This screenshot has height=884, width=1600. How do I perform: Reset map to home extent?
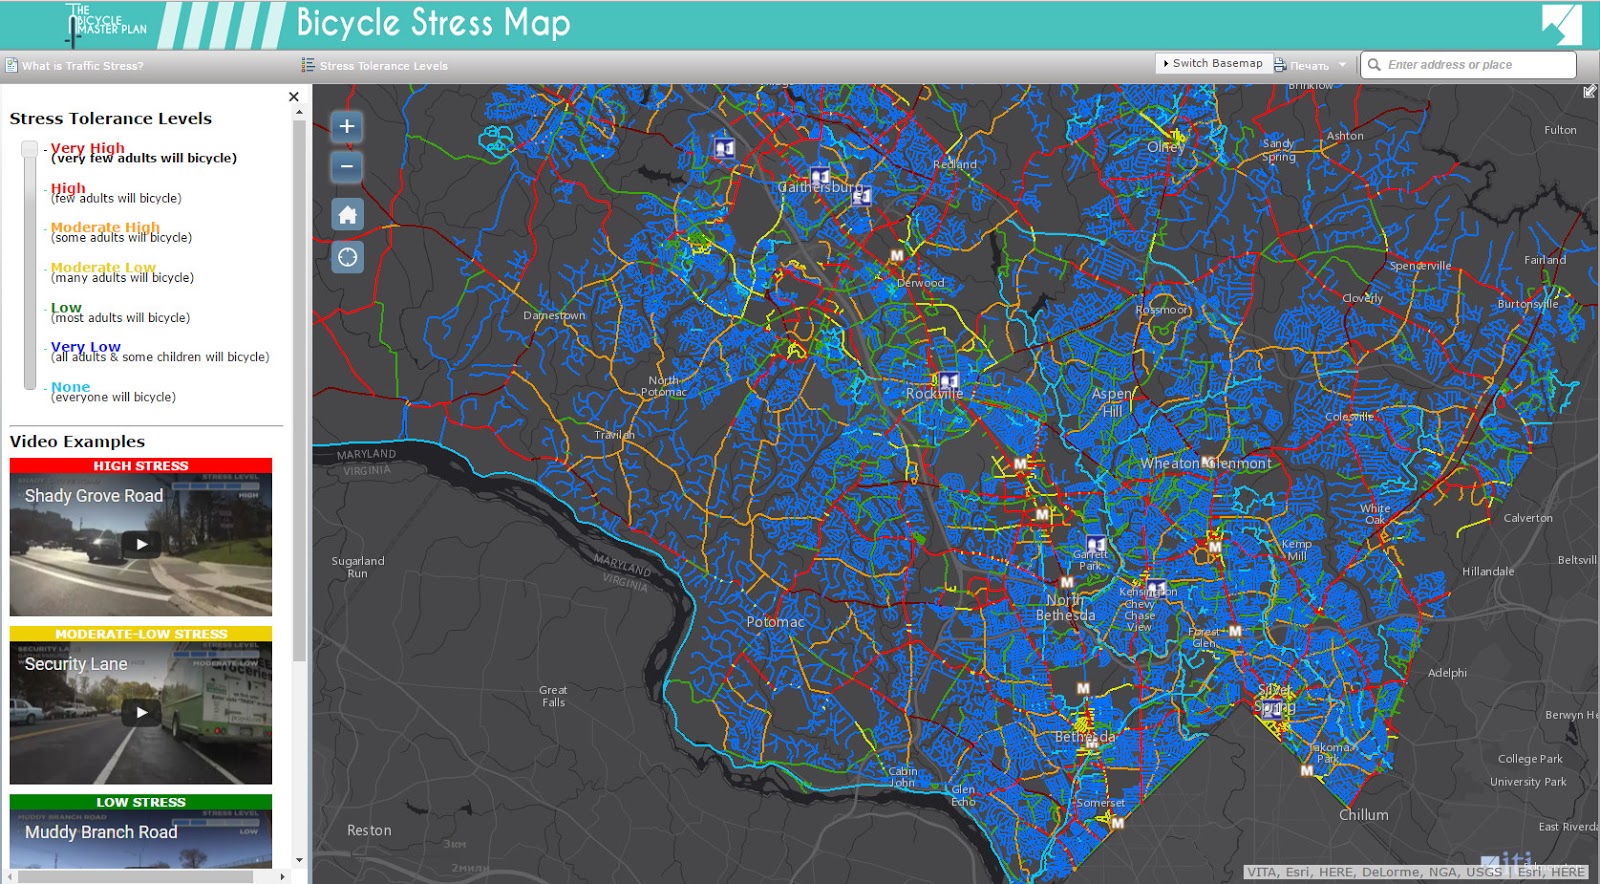[x=347, y=215]
